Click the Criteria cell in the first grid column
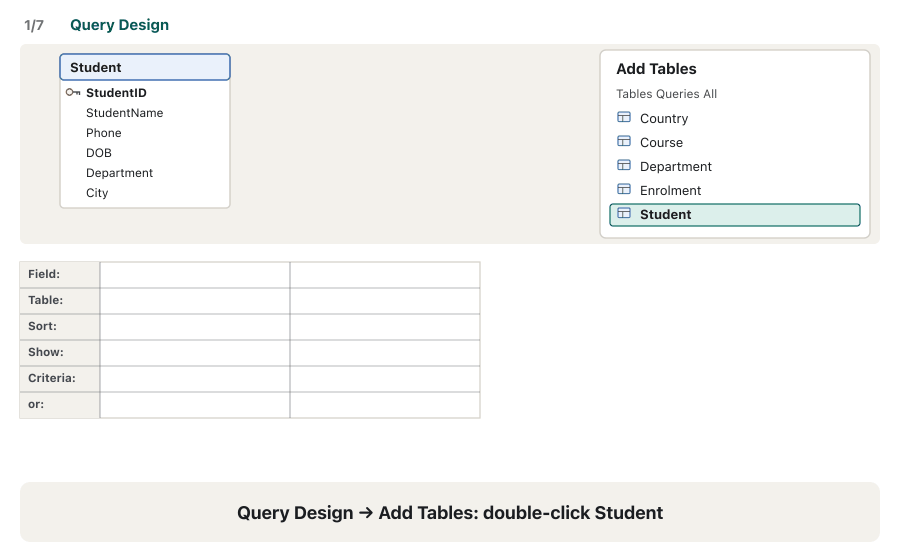This screenshot has height=560, width=900. point(195,379)
